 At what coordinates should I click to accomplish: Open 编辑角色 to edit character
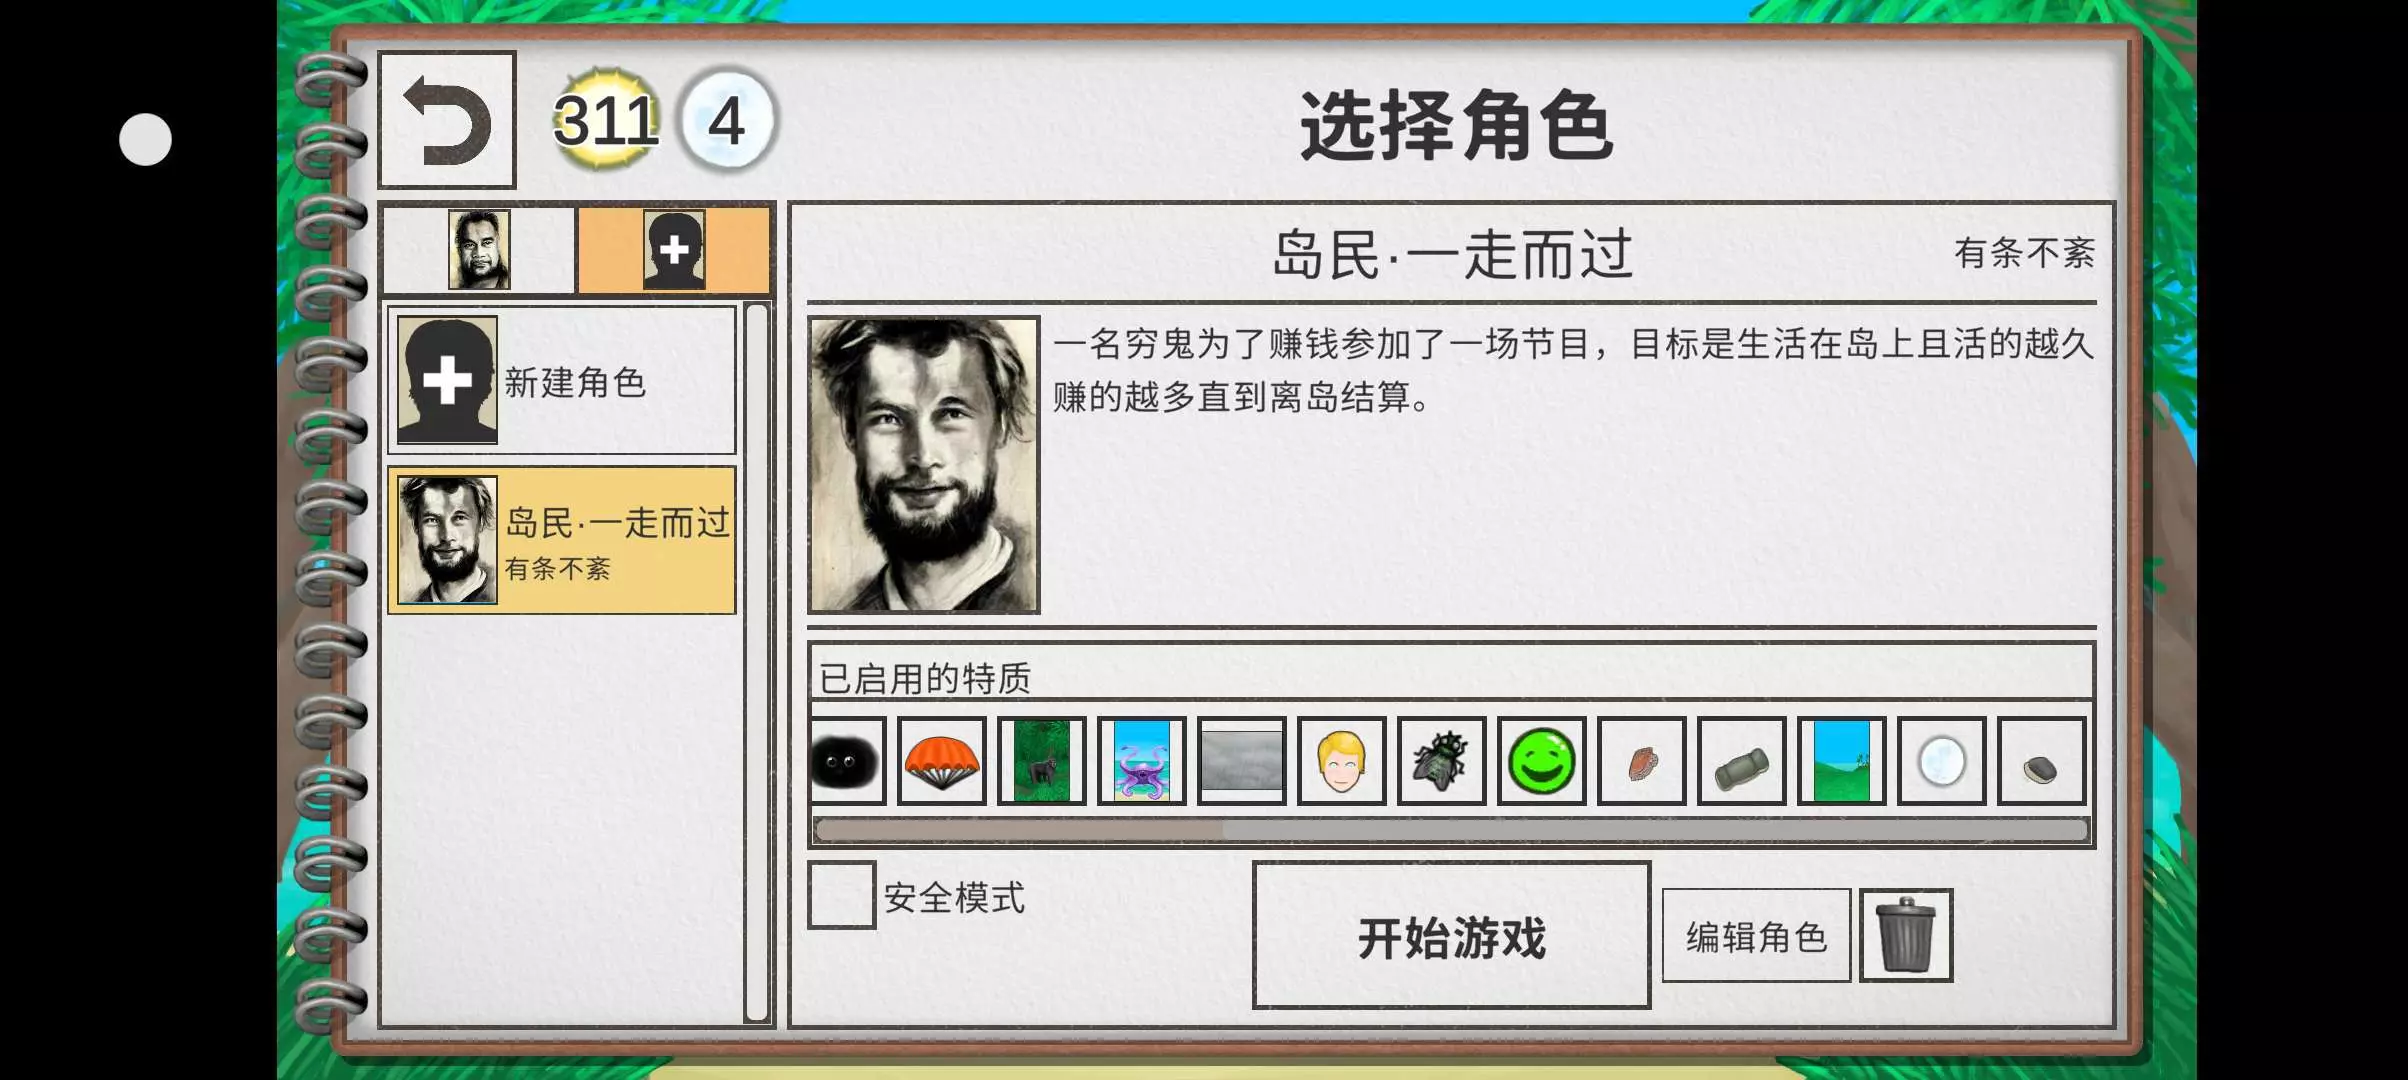[1756, 936]
